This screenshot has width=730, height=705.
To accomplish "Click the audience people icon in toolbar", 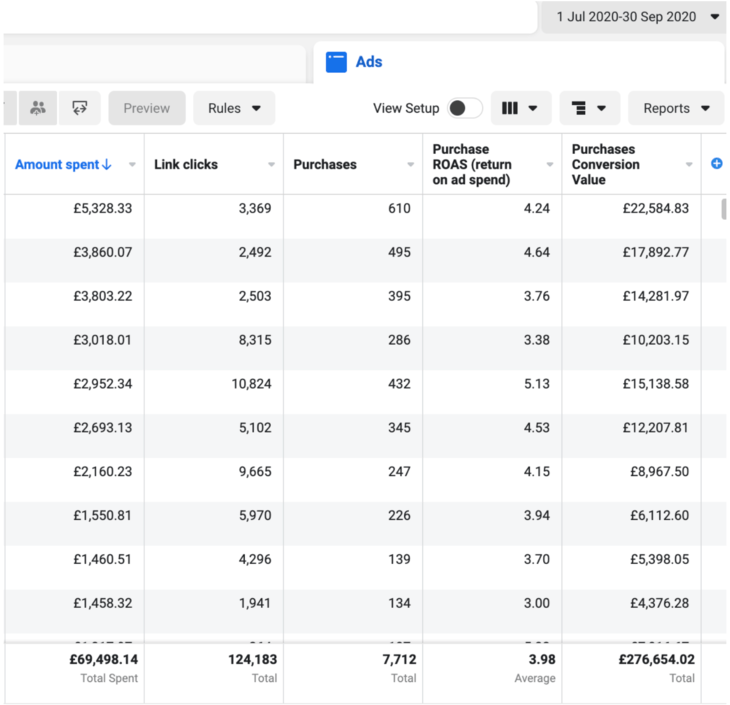I will pos(38,108).
